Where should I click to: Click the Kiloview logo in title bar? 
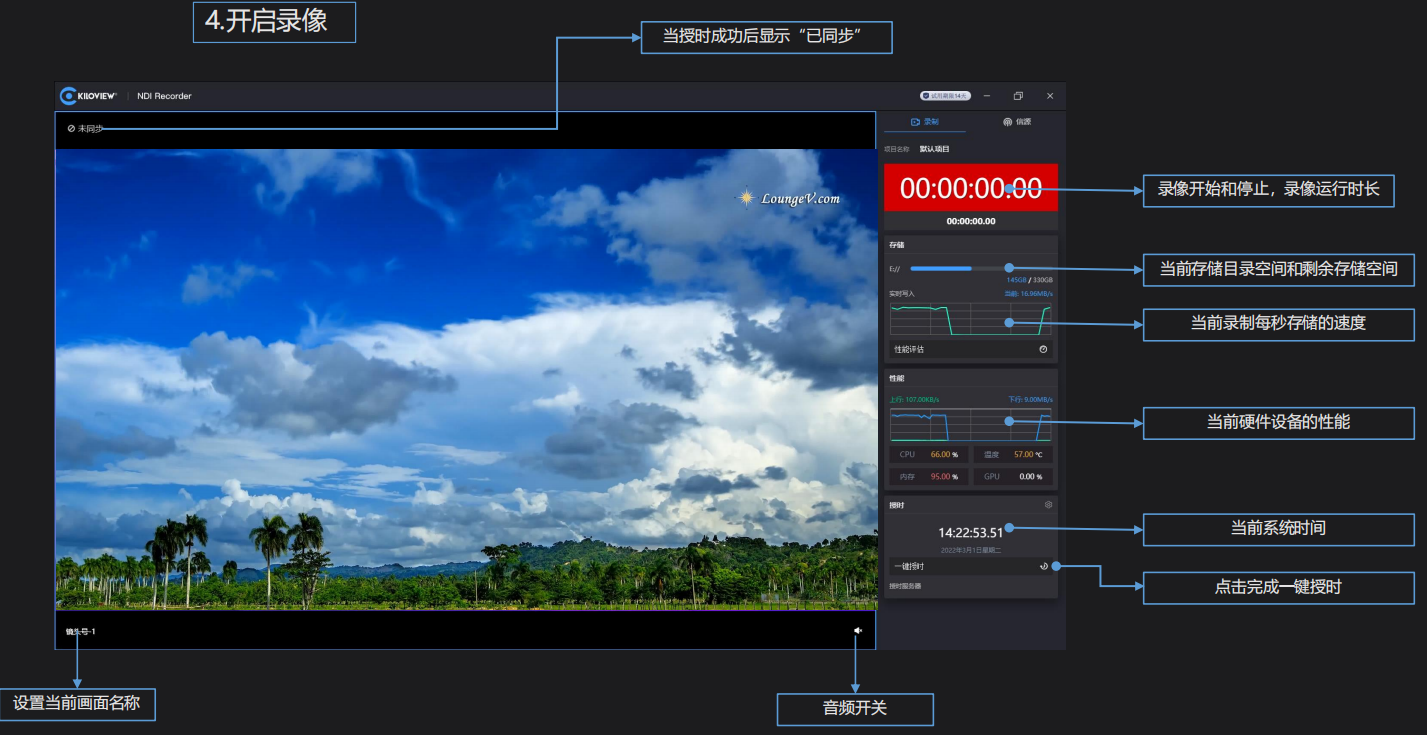(x=88, y=96)
